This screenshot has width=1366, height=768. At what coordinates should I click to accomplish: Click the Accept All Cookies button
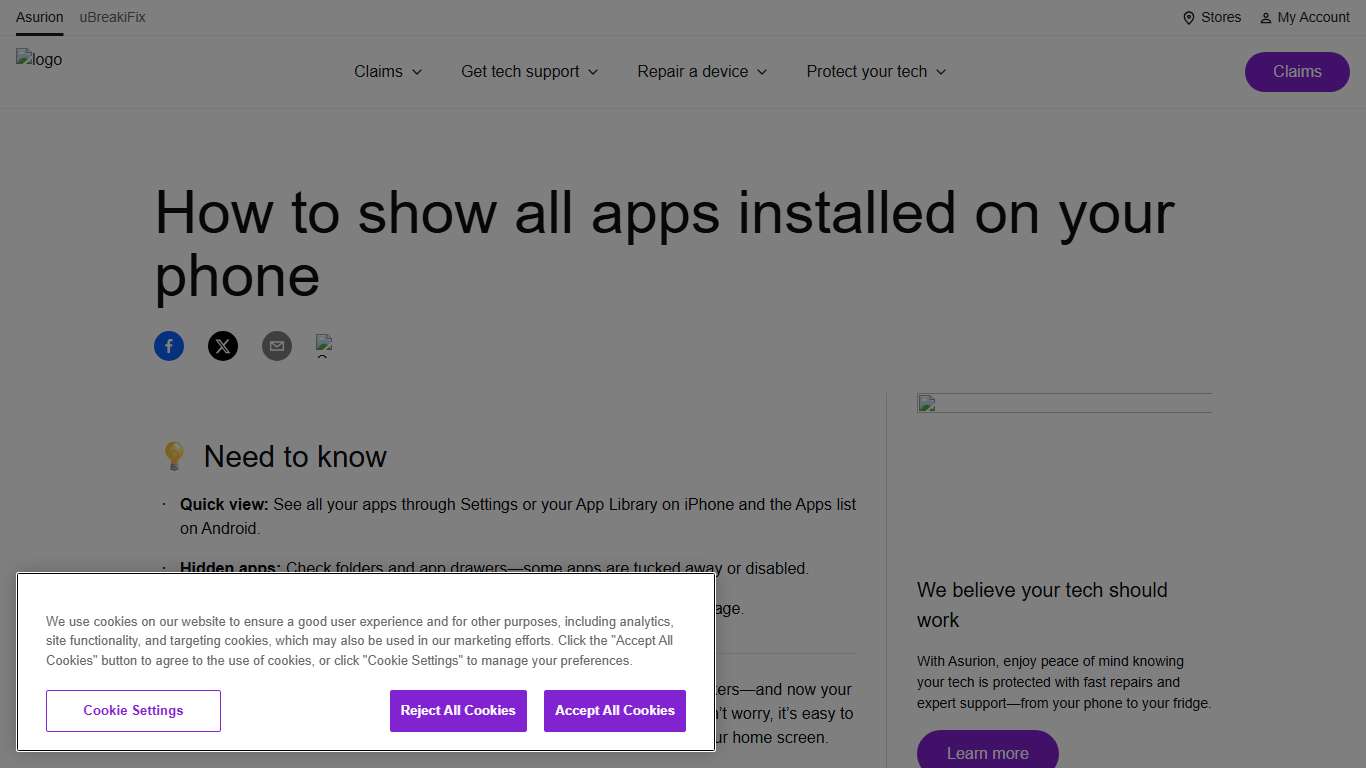614,710
